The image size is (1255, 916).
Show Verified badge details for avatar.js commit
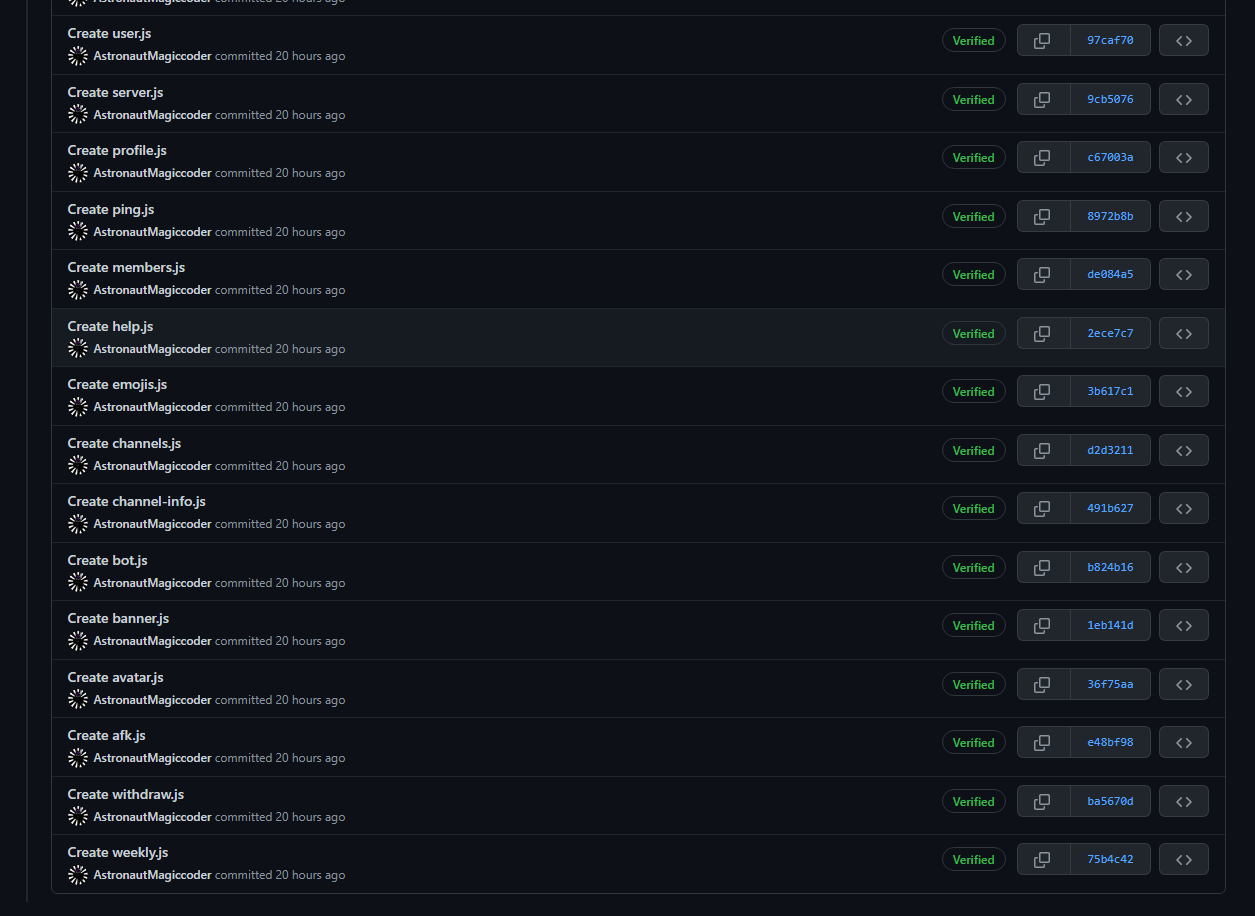pos(973,684)
